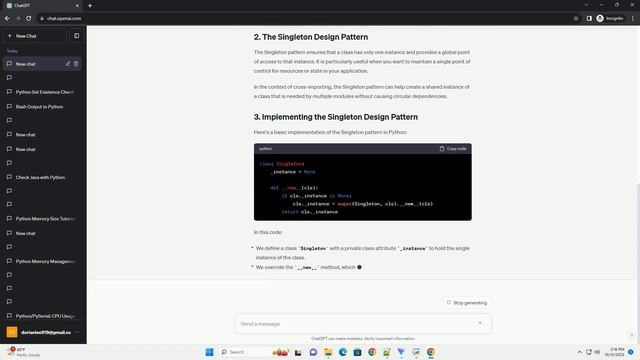Click the chat bubble icon beside Check Java with Python
This screenshot has height=360, width=640.
9,177
